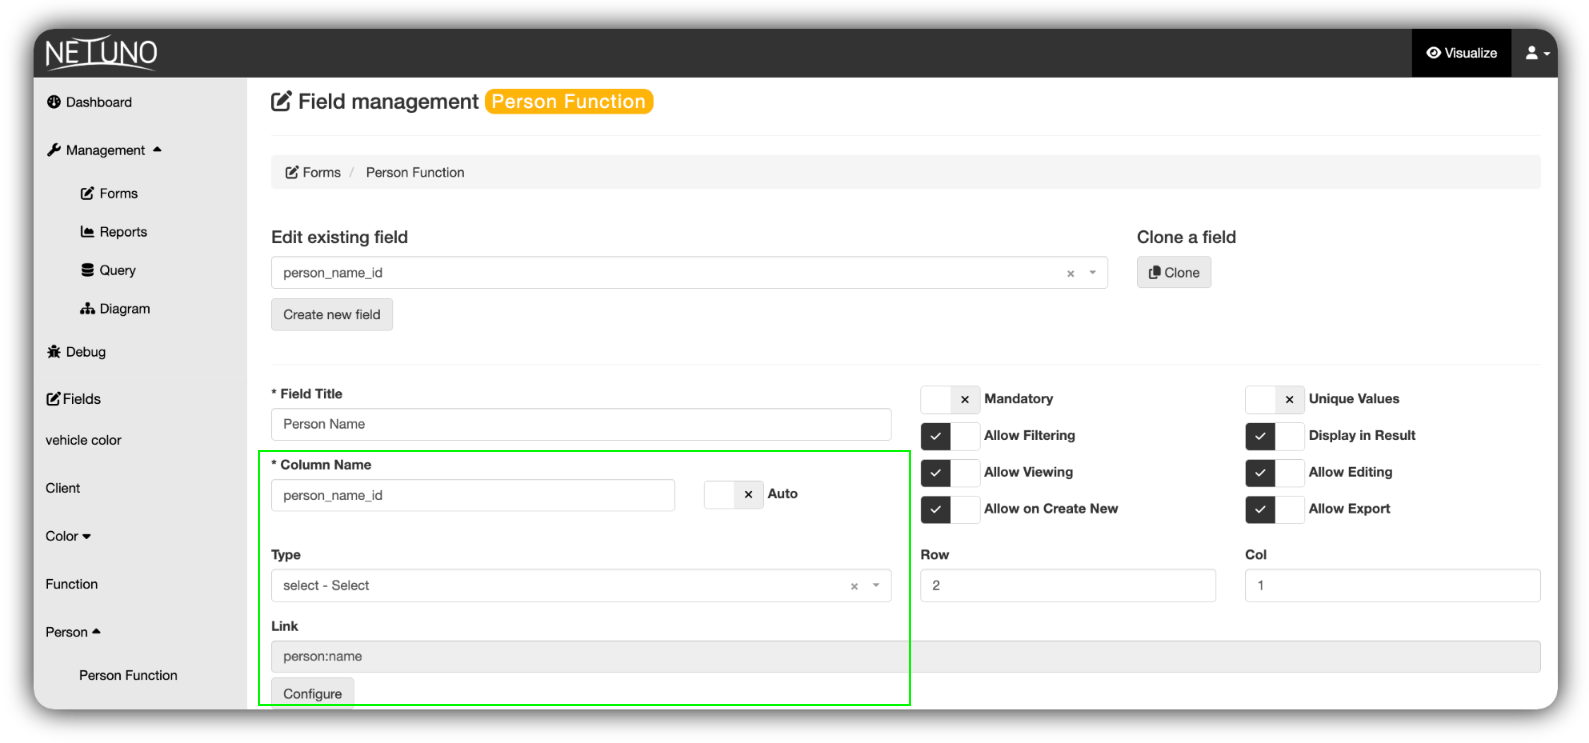Open the Type select dropdown
This screenshot has height=743, width=1589.
point(580,586)
